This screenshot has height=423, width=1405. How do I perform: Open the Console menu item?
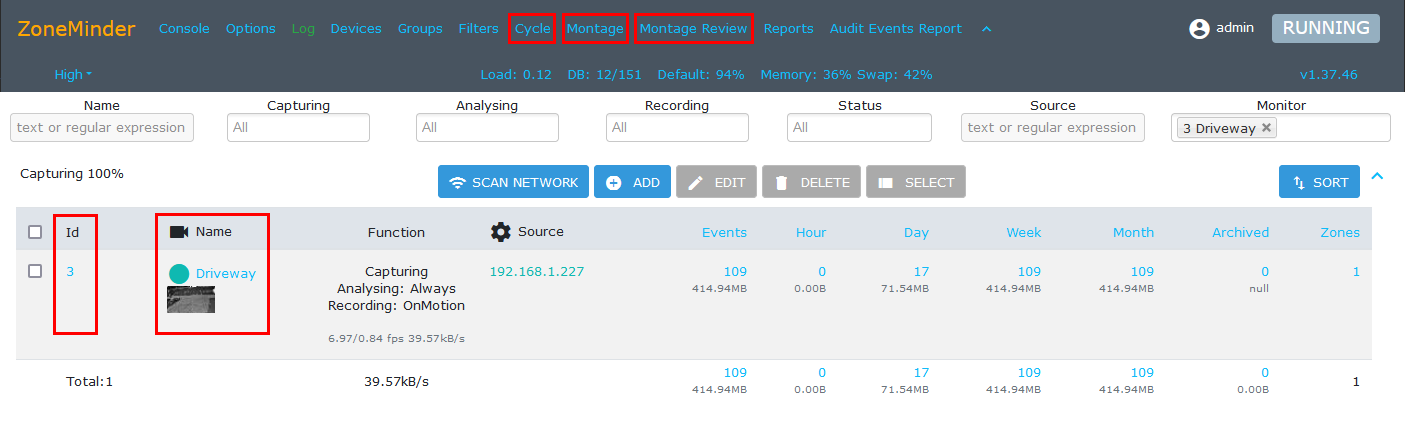click(184, 29)
